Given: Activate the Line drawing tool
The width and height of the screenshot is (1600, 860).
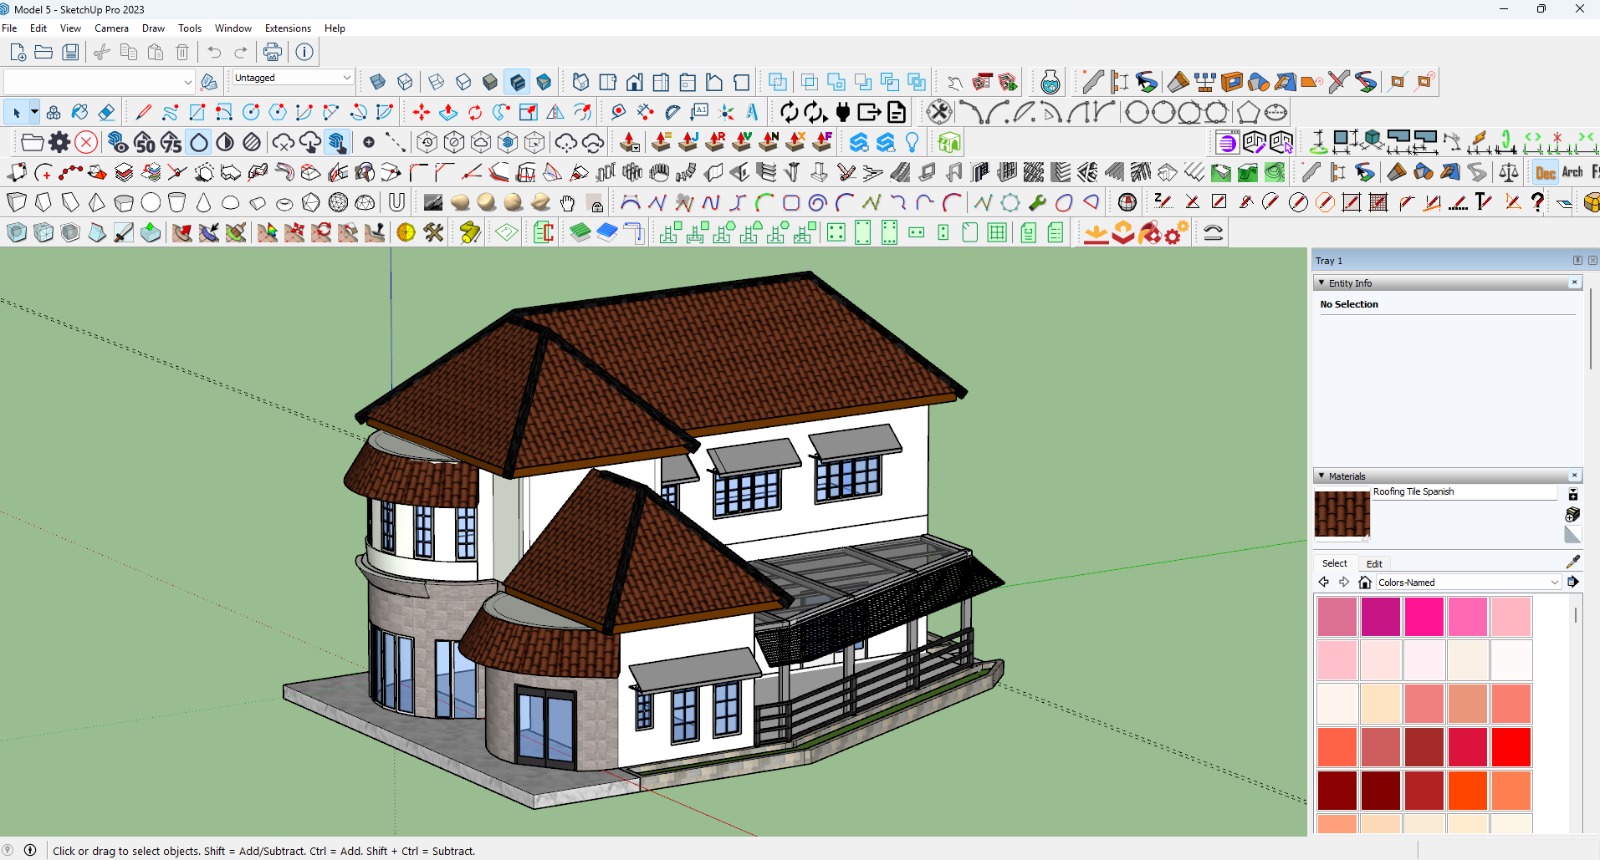Looking at the screenshot, I should pyautogui.click(x=143, y=112).
